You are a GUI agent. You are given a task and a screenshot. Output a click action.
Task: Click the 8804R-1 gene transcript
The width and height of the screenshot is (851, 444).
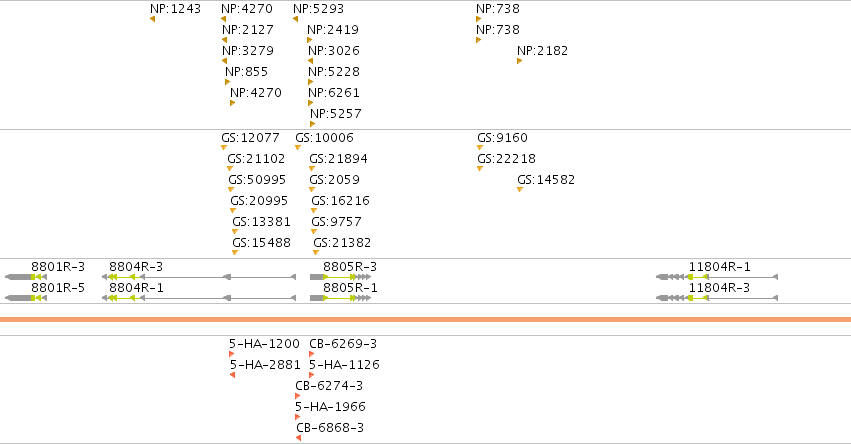click(199, 298)
